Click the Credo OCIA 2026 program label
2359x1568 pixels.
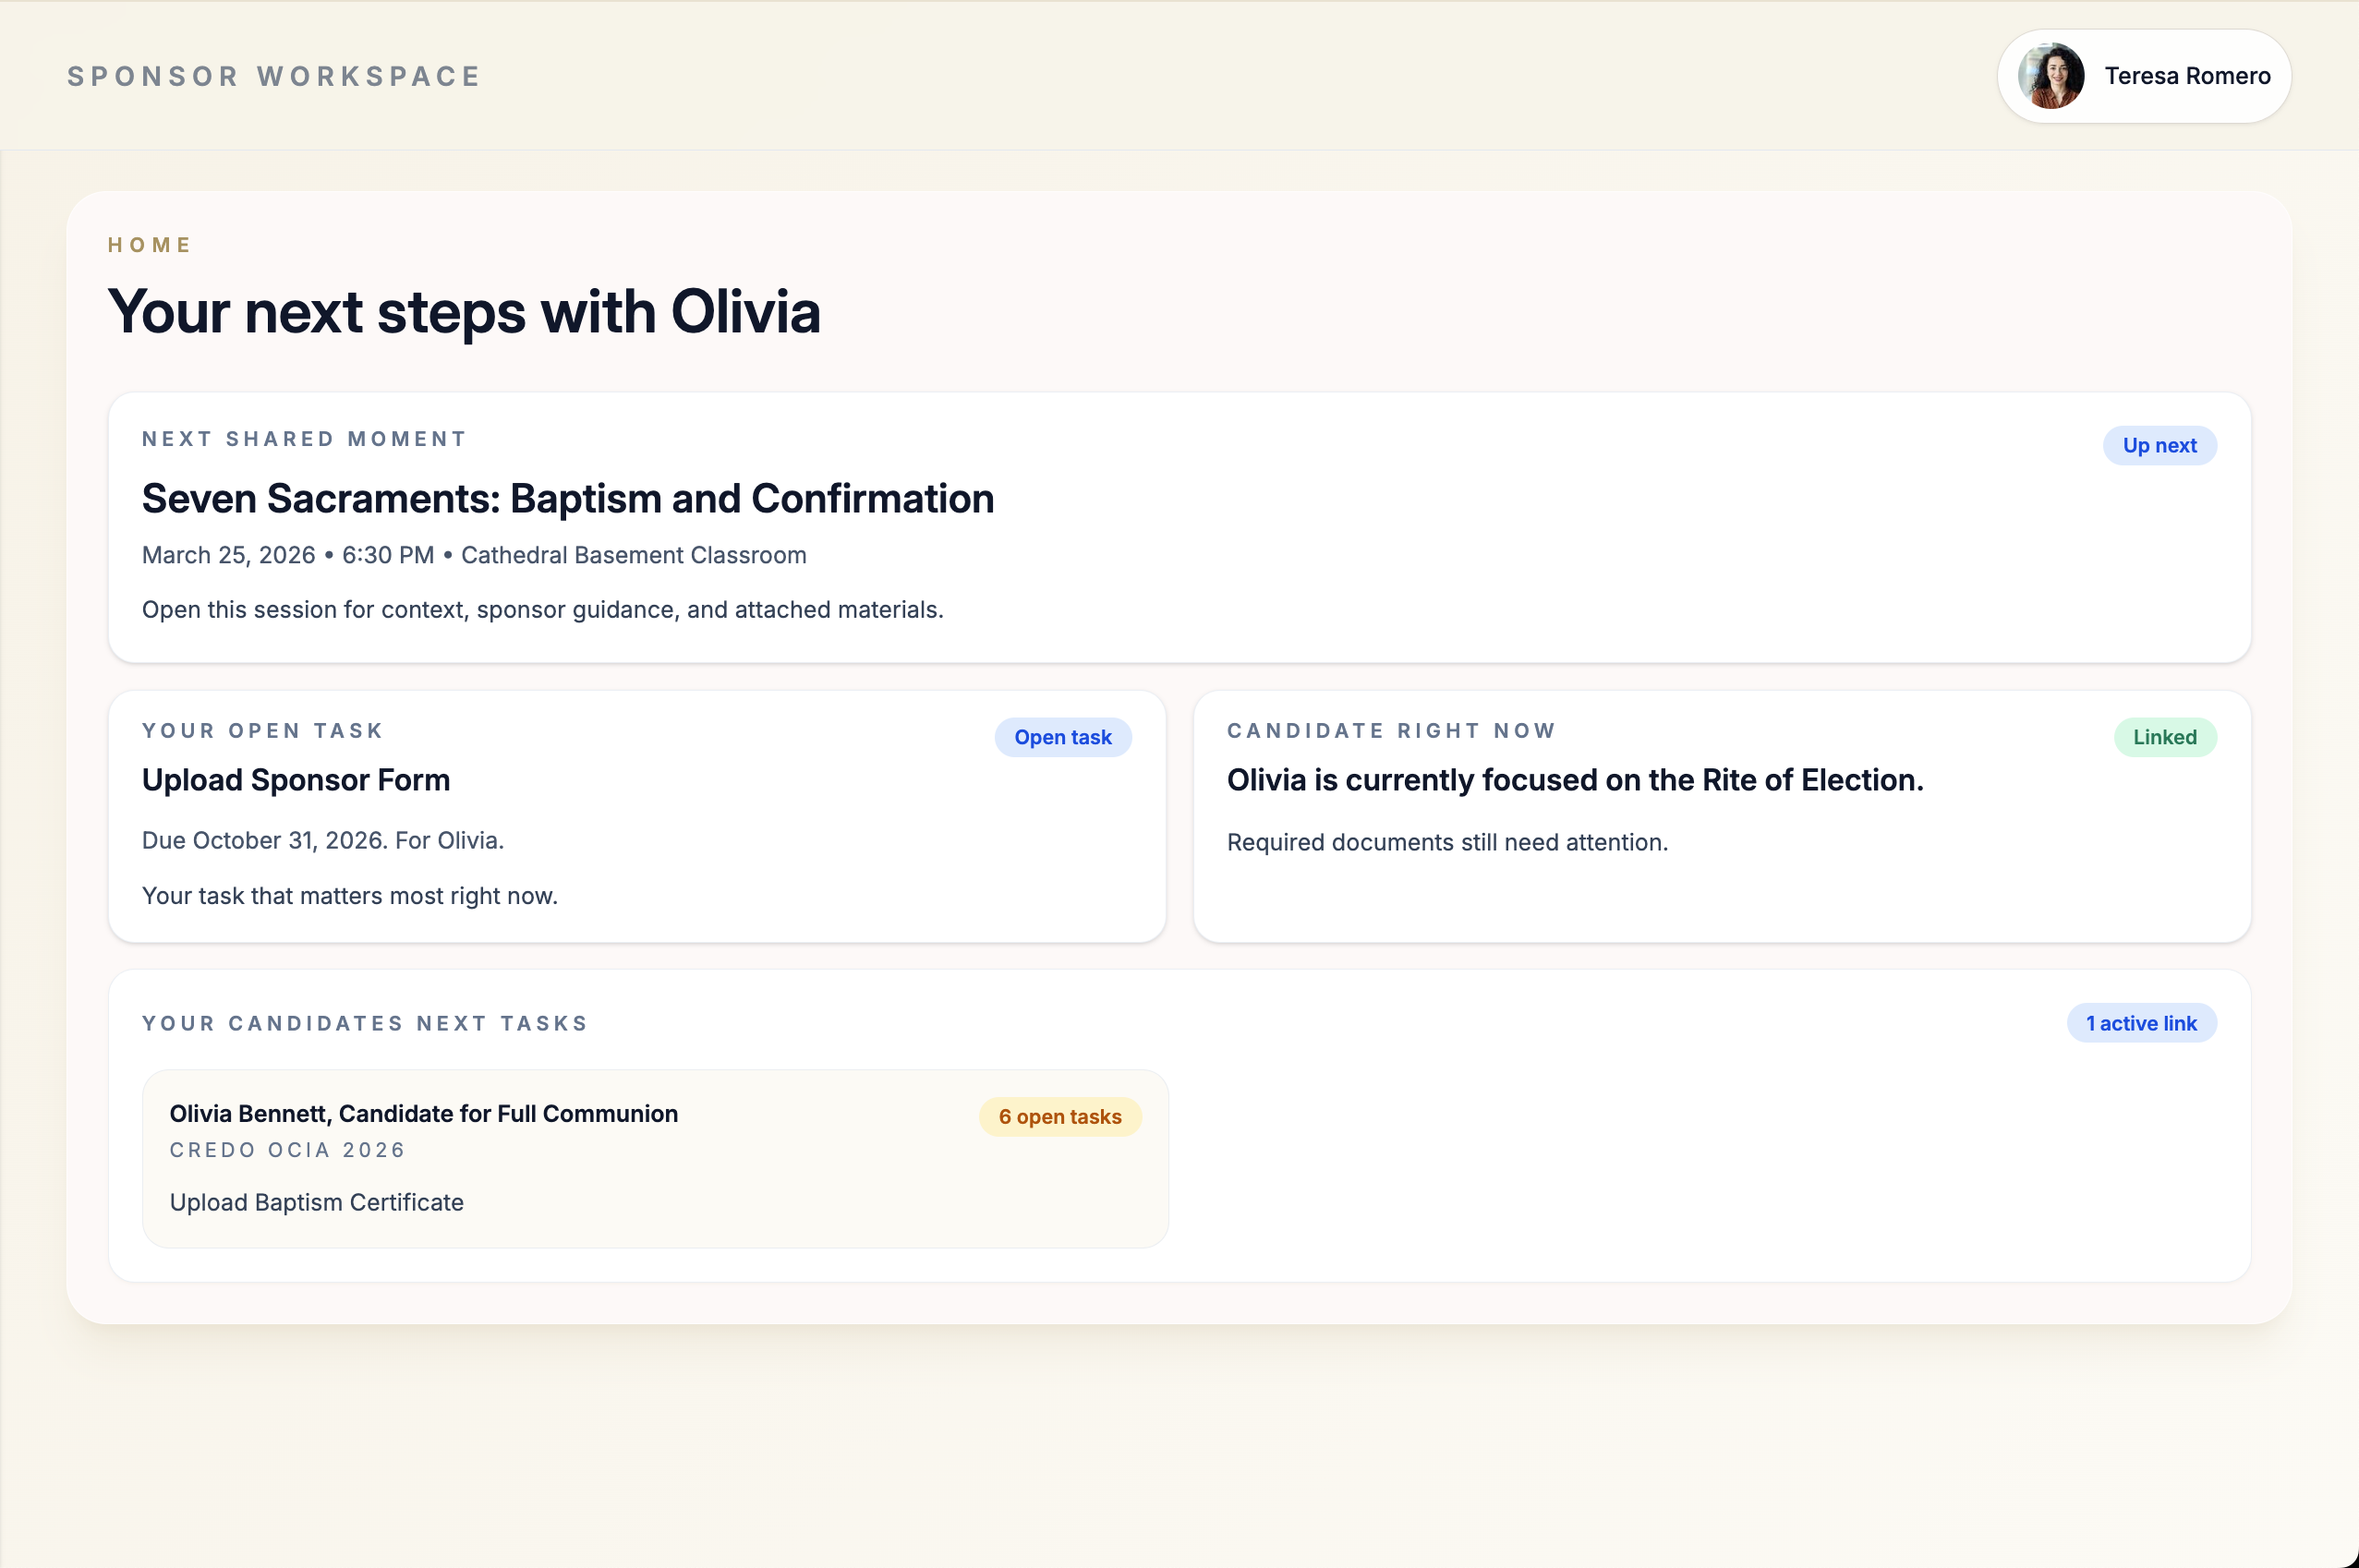coord(287,1150)
